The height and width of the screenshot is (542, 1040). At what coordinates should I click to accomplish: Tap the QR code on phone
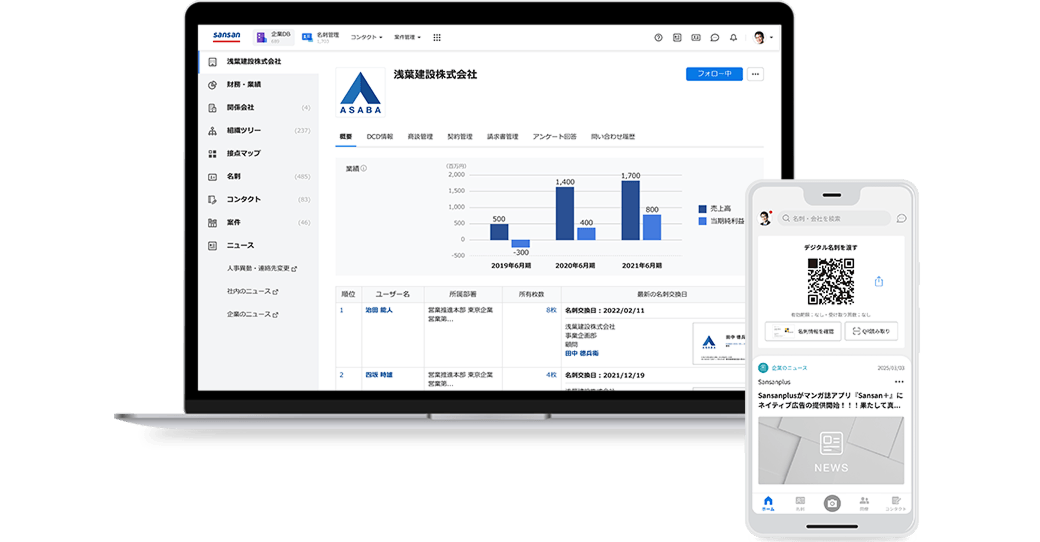coord(830,281)
